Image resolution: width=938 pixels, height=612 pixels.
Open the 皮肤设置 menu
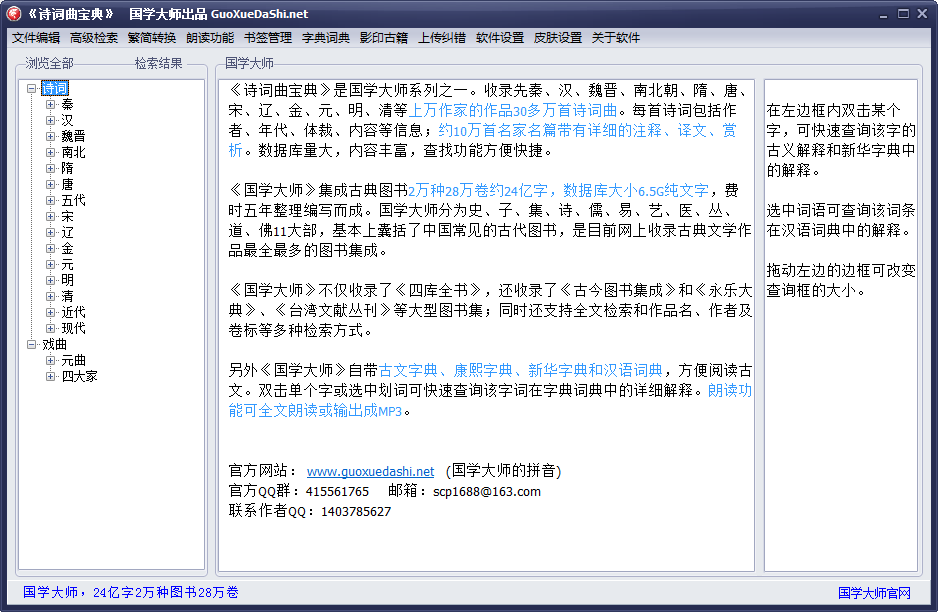[x=558, y=38]
